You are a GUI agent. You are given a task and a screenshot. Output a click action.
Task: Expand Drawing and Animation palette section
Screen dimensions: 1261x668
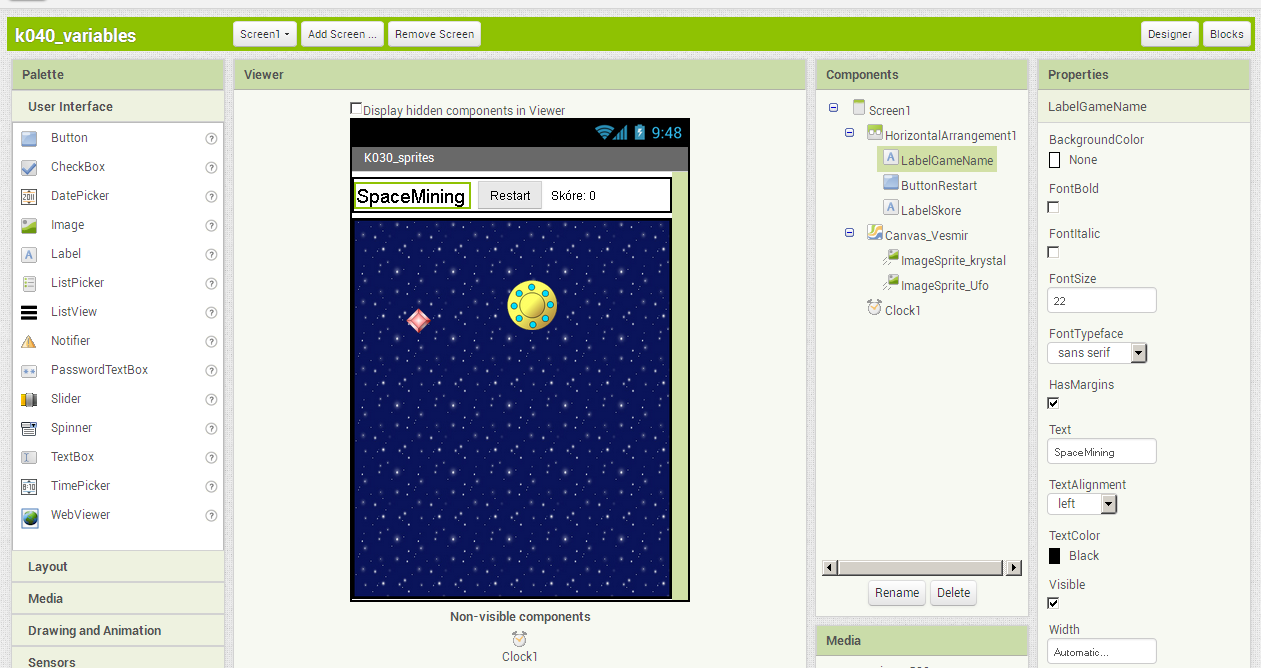pos(118,630)
